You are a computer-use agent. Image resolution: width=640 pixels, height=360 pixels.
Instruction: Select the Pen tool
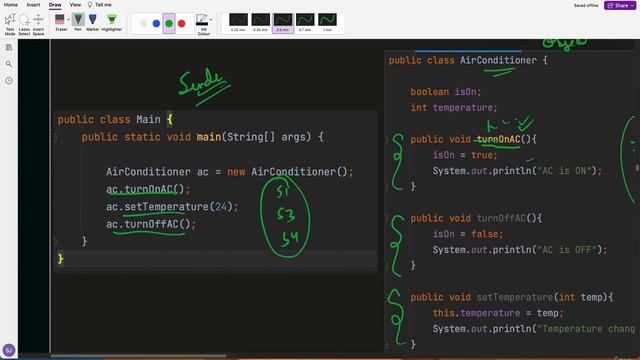pyautogui.click(x=78, y=22)
